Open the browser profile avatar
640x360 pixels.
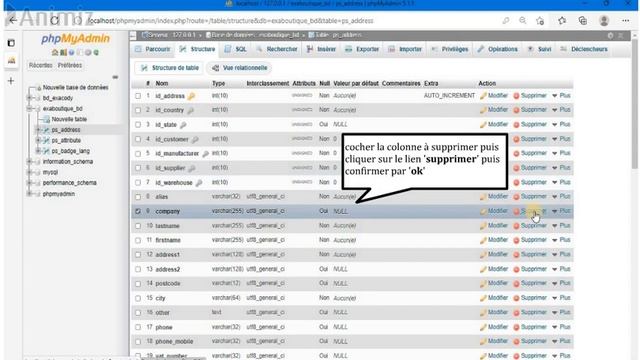[604, 20]
